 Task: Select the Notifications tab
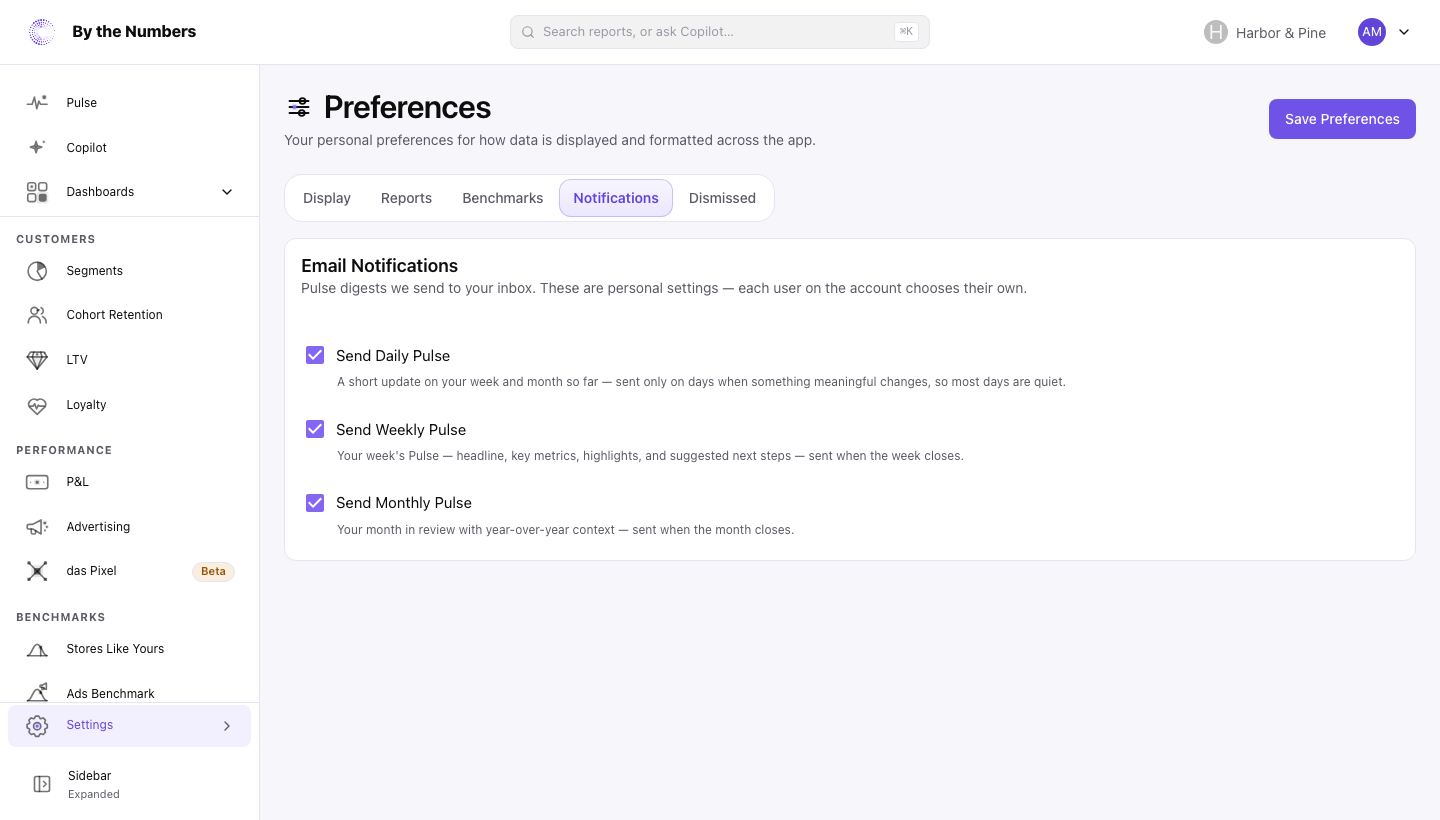[616, 198]
